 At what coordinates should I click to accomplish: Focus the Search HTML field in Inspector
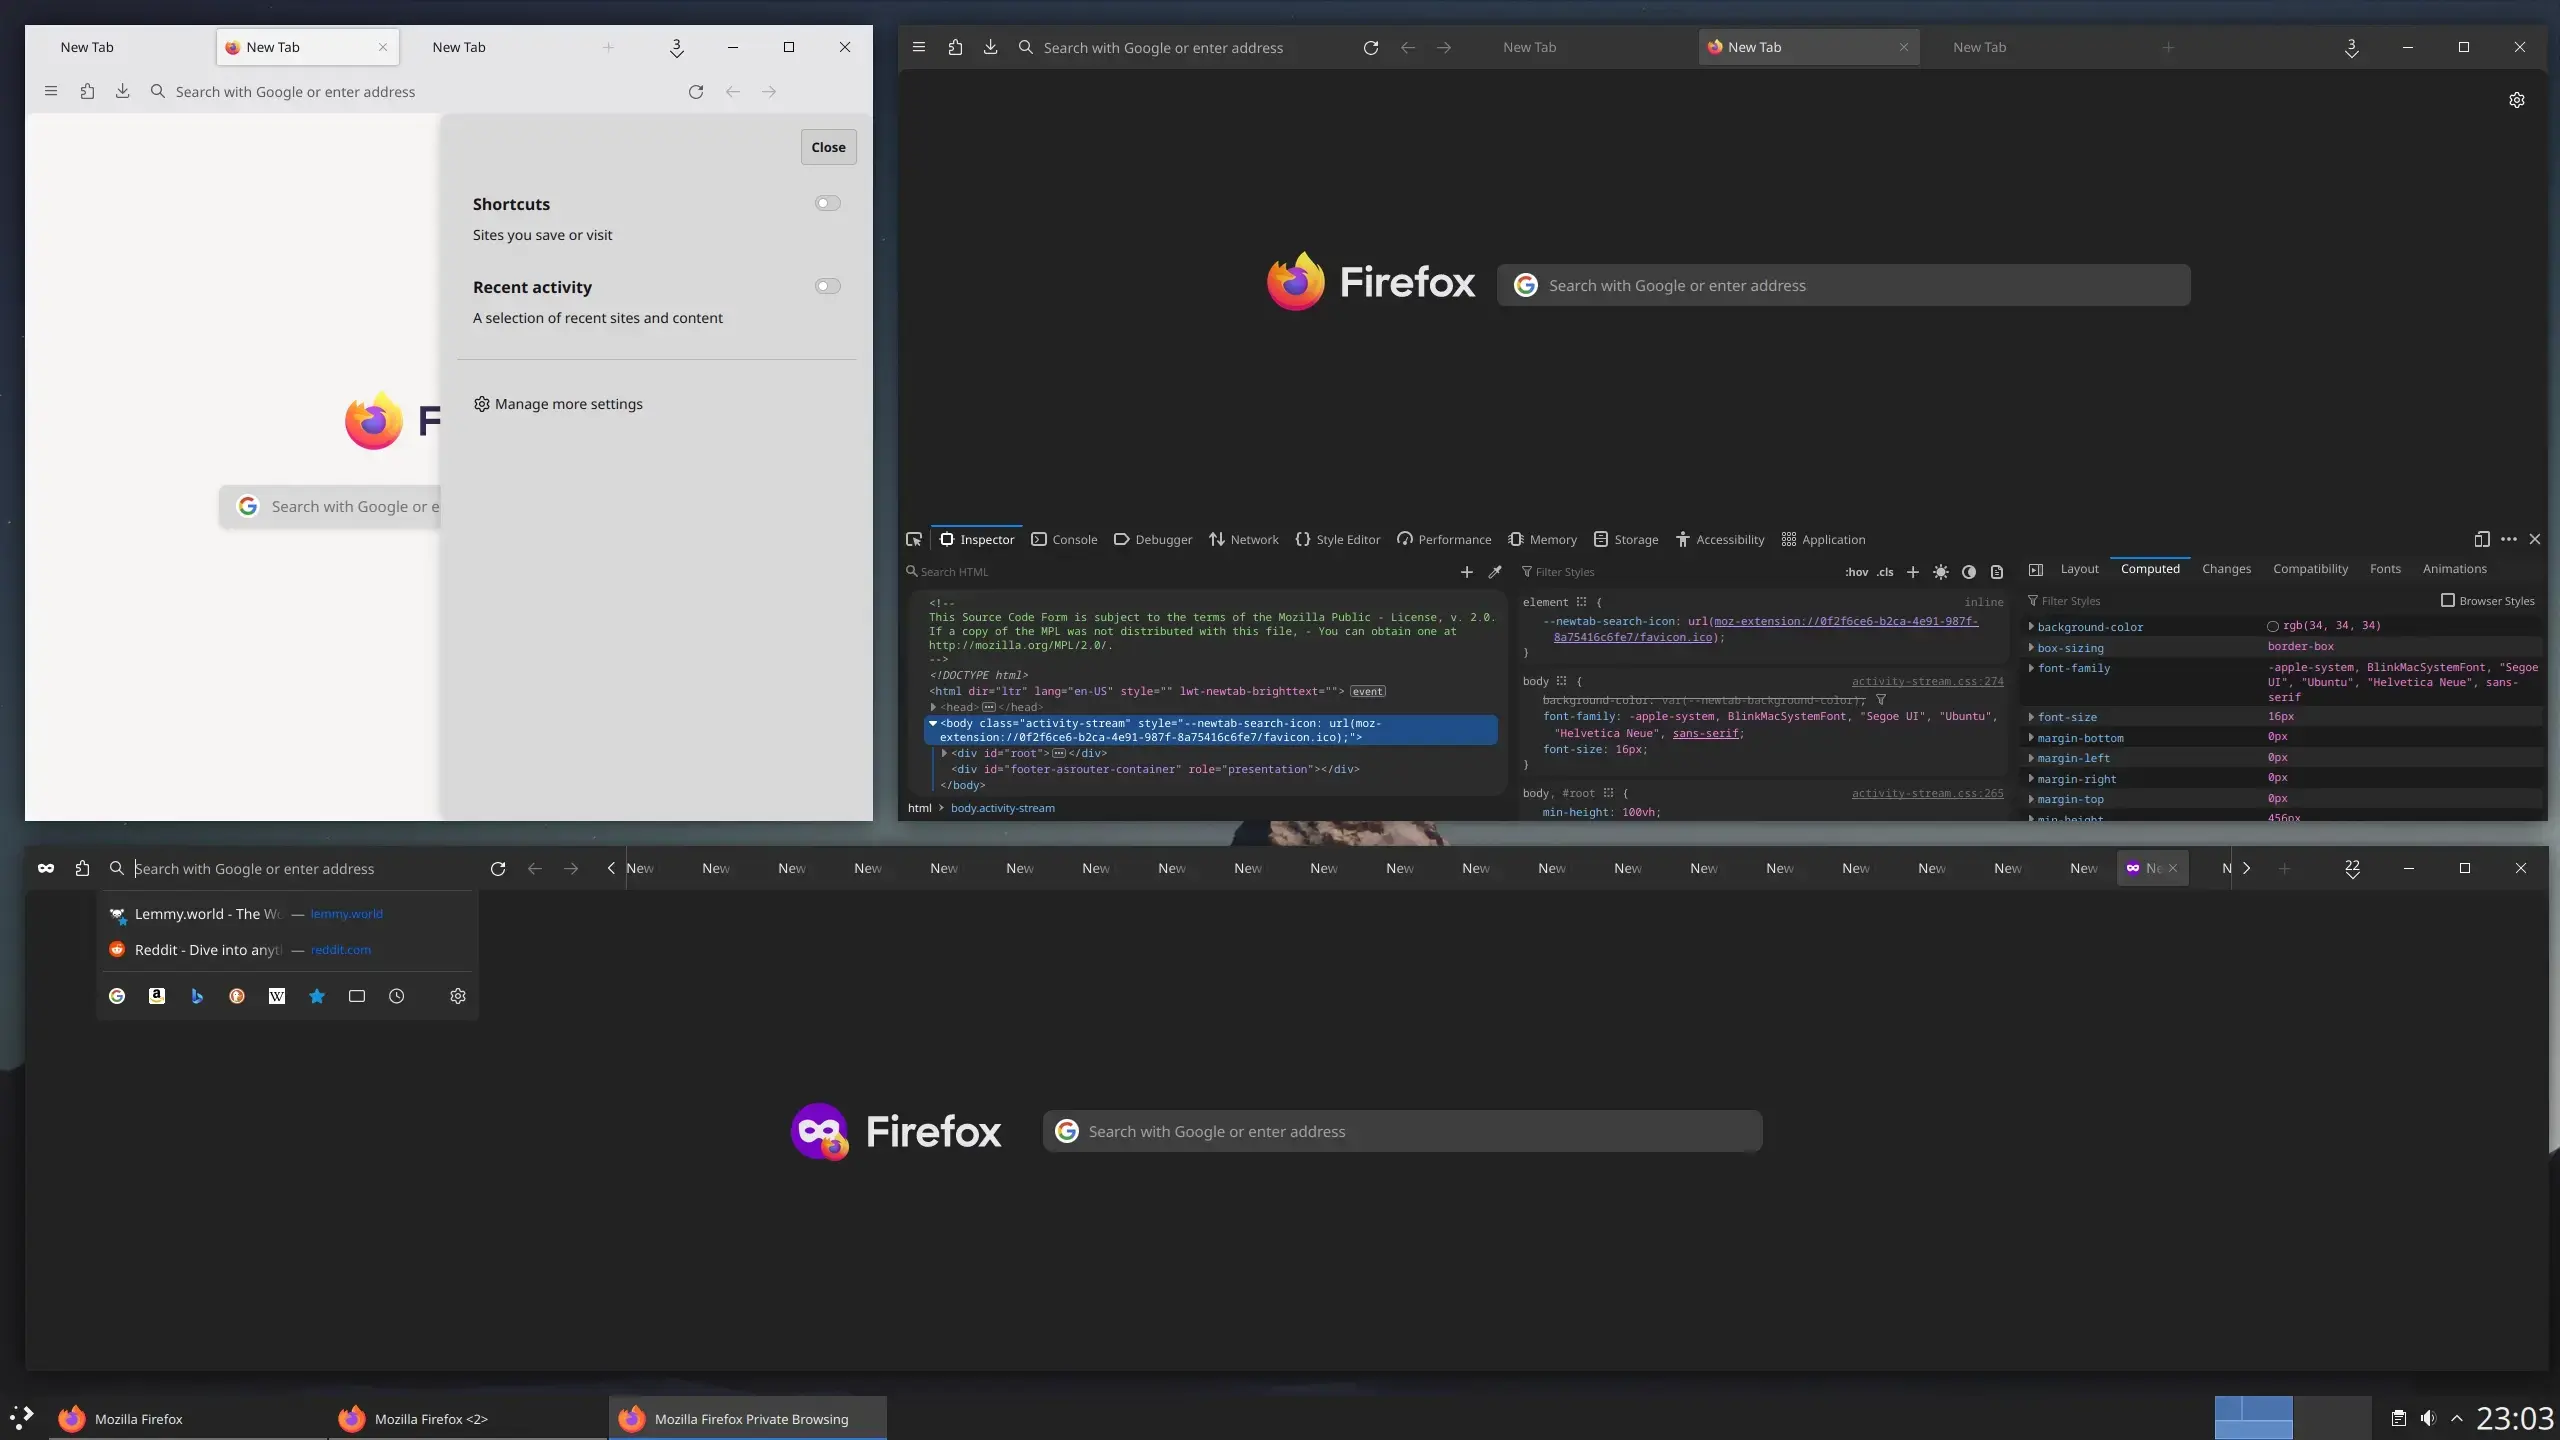point(1180,572)
